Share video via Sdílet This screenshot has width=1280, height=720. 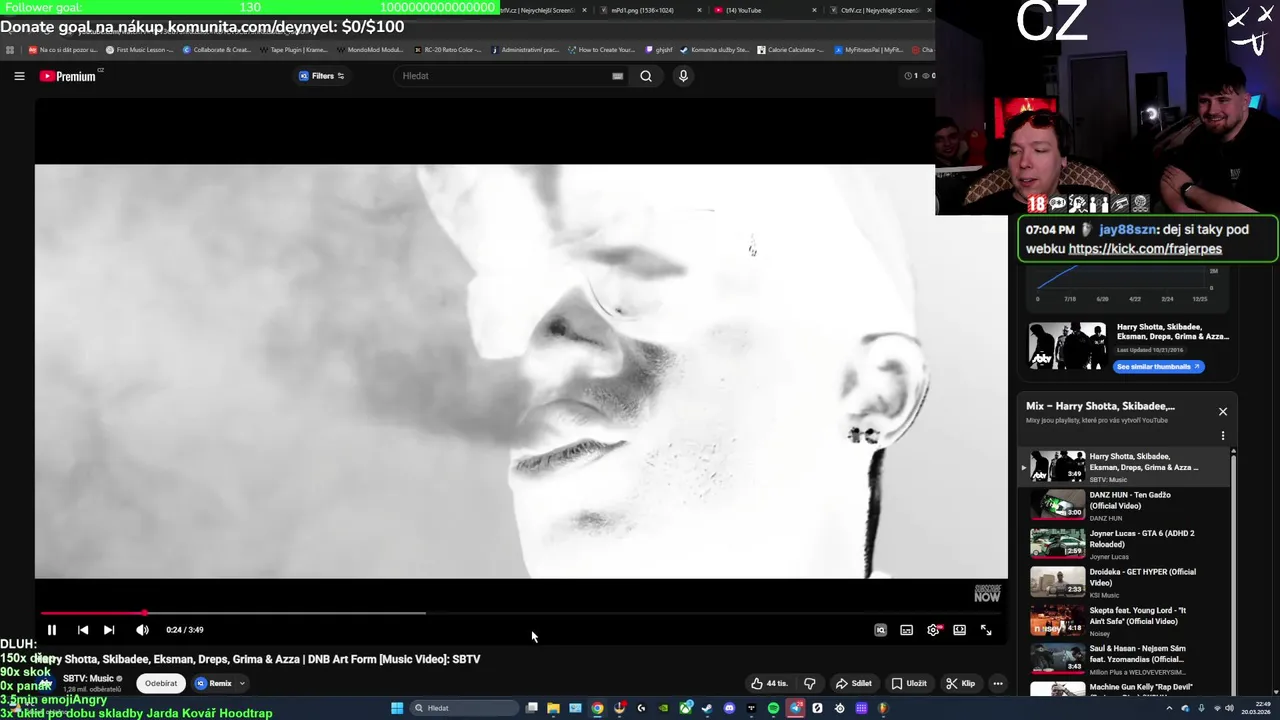coord(854,684)
